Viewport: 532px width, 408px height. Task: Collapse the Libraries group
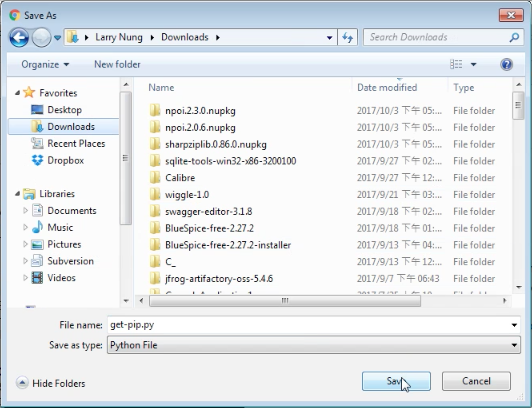coord(17,194)
